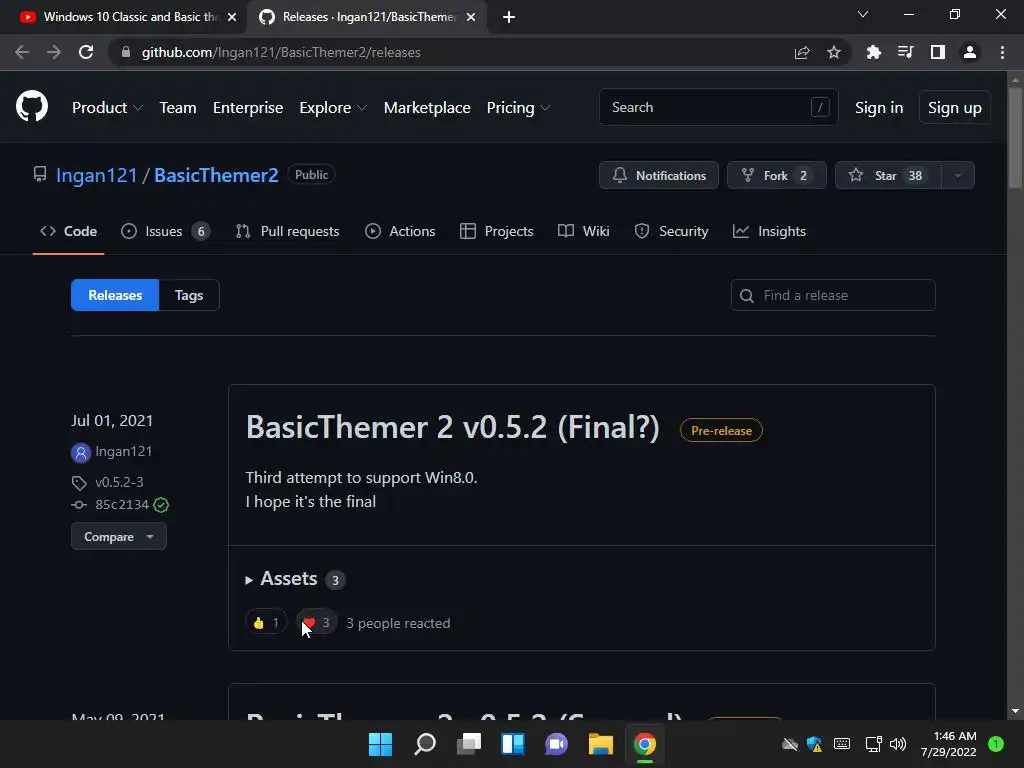The image size is (1024, 768).
Task: Click the heart reaction
Action: (x=317, y=622)
